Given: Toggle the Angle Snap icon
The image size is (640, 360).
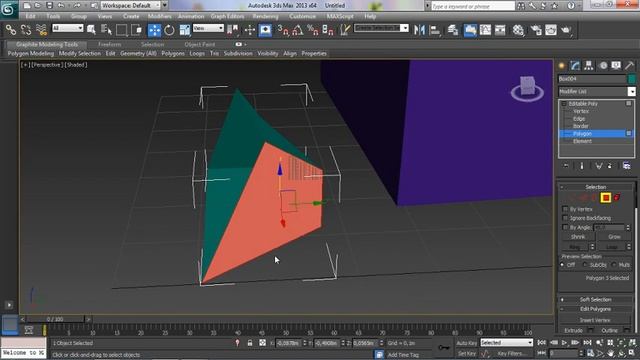Looking at the screenshot, I should (x=298, y=30).
